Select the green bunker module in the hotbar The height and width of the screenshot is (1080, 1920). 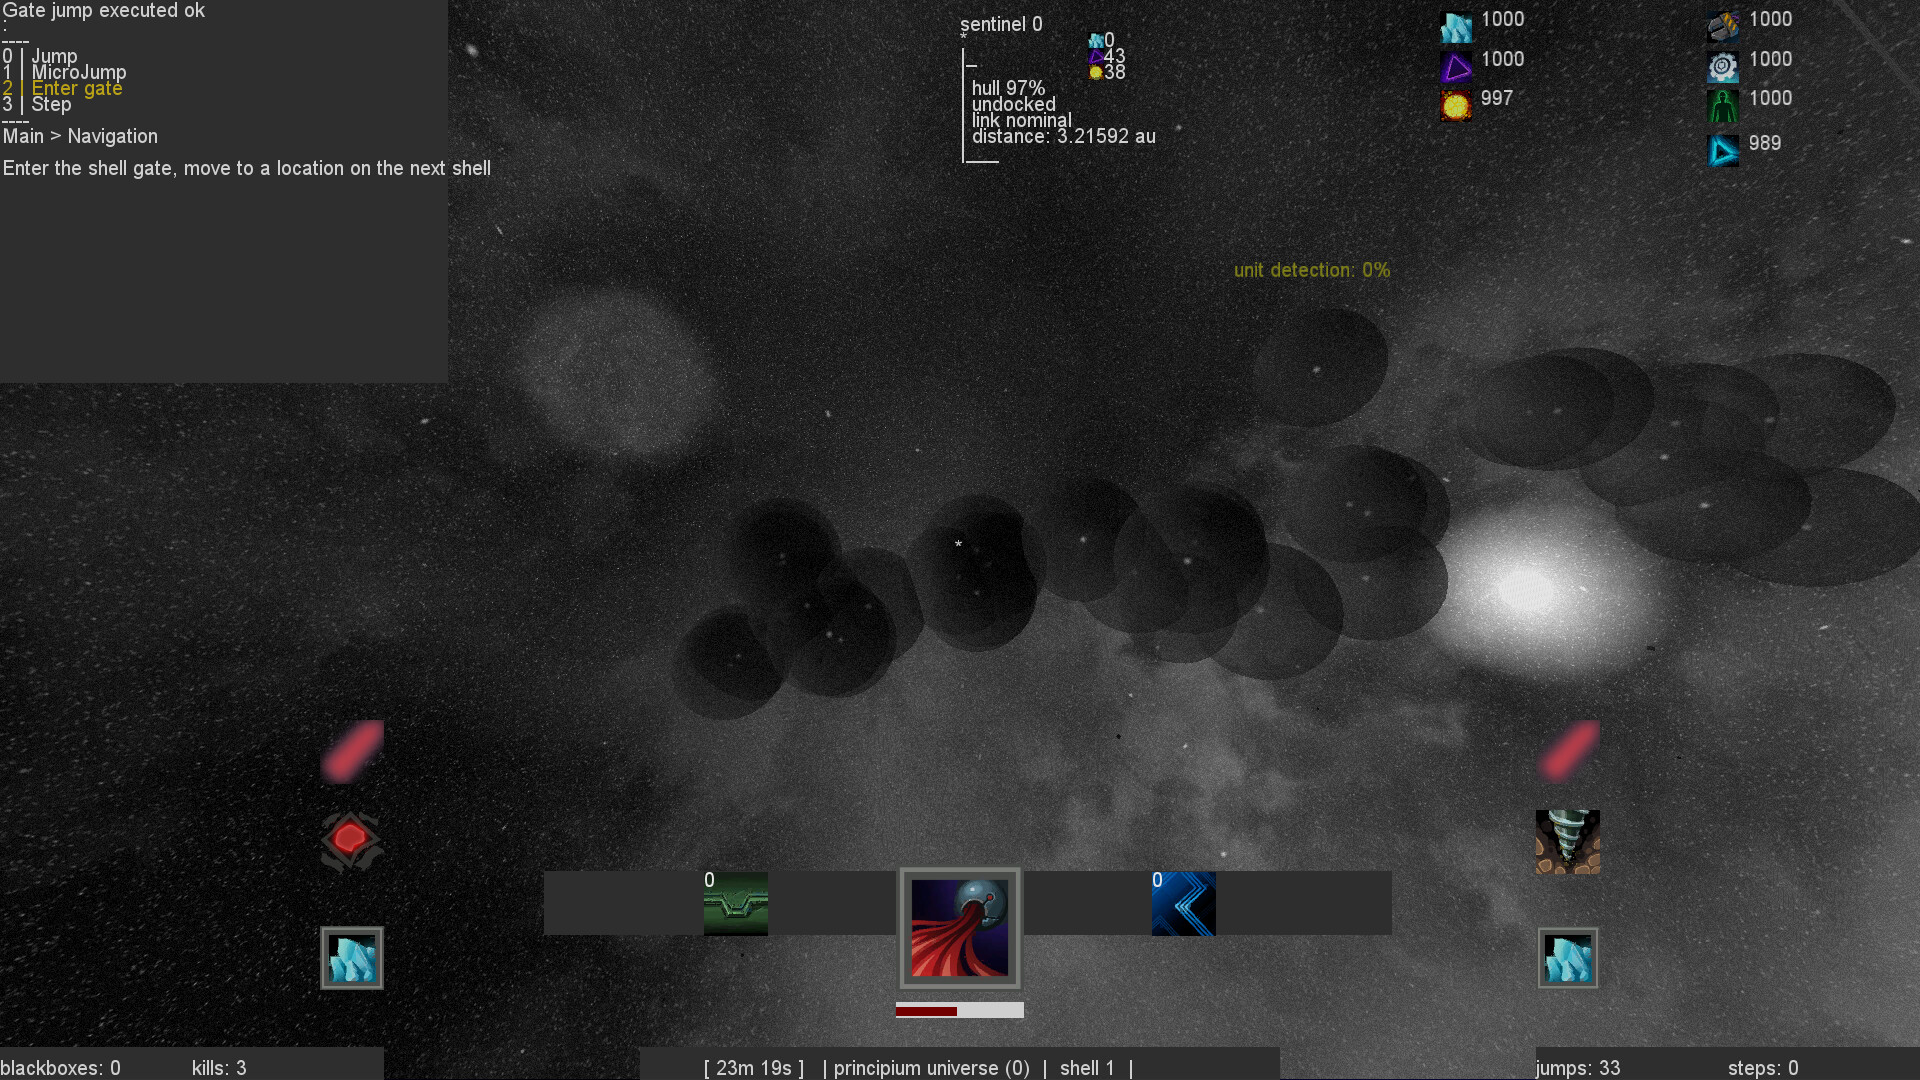pyautogui.click(x=737, y=903)
